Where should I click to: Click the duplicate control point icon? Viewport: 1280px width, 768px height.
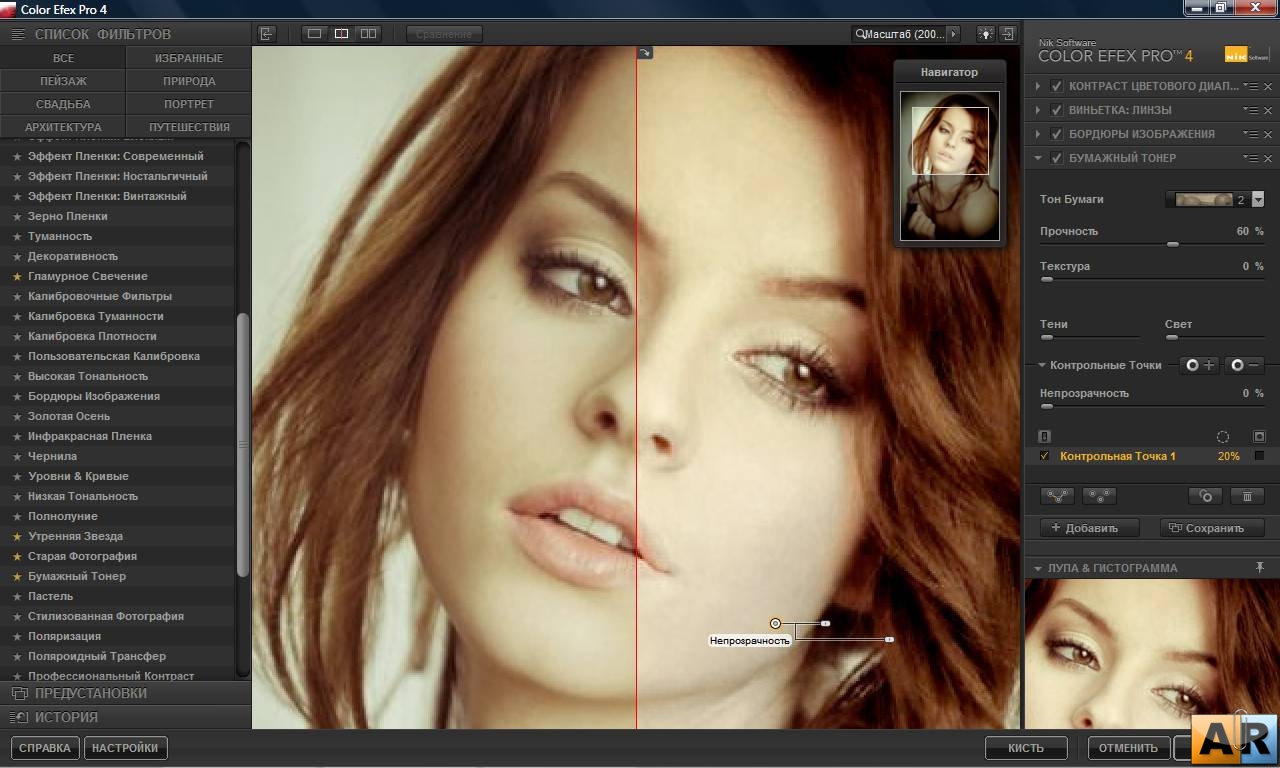[x=1204, y=496]
